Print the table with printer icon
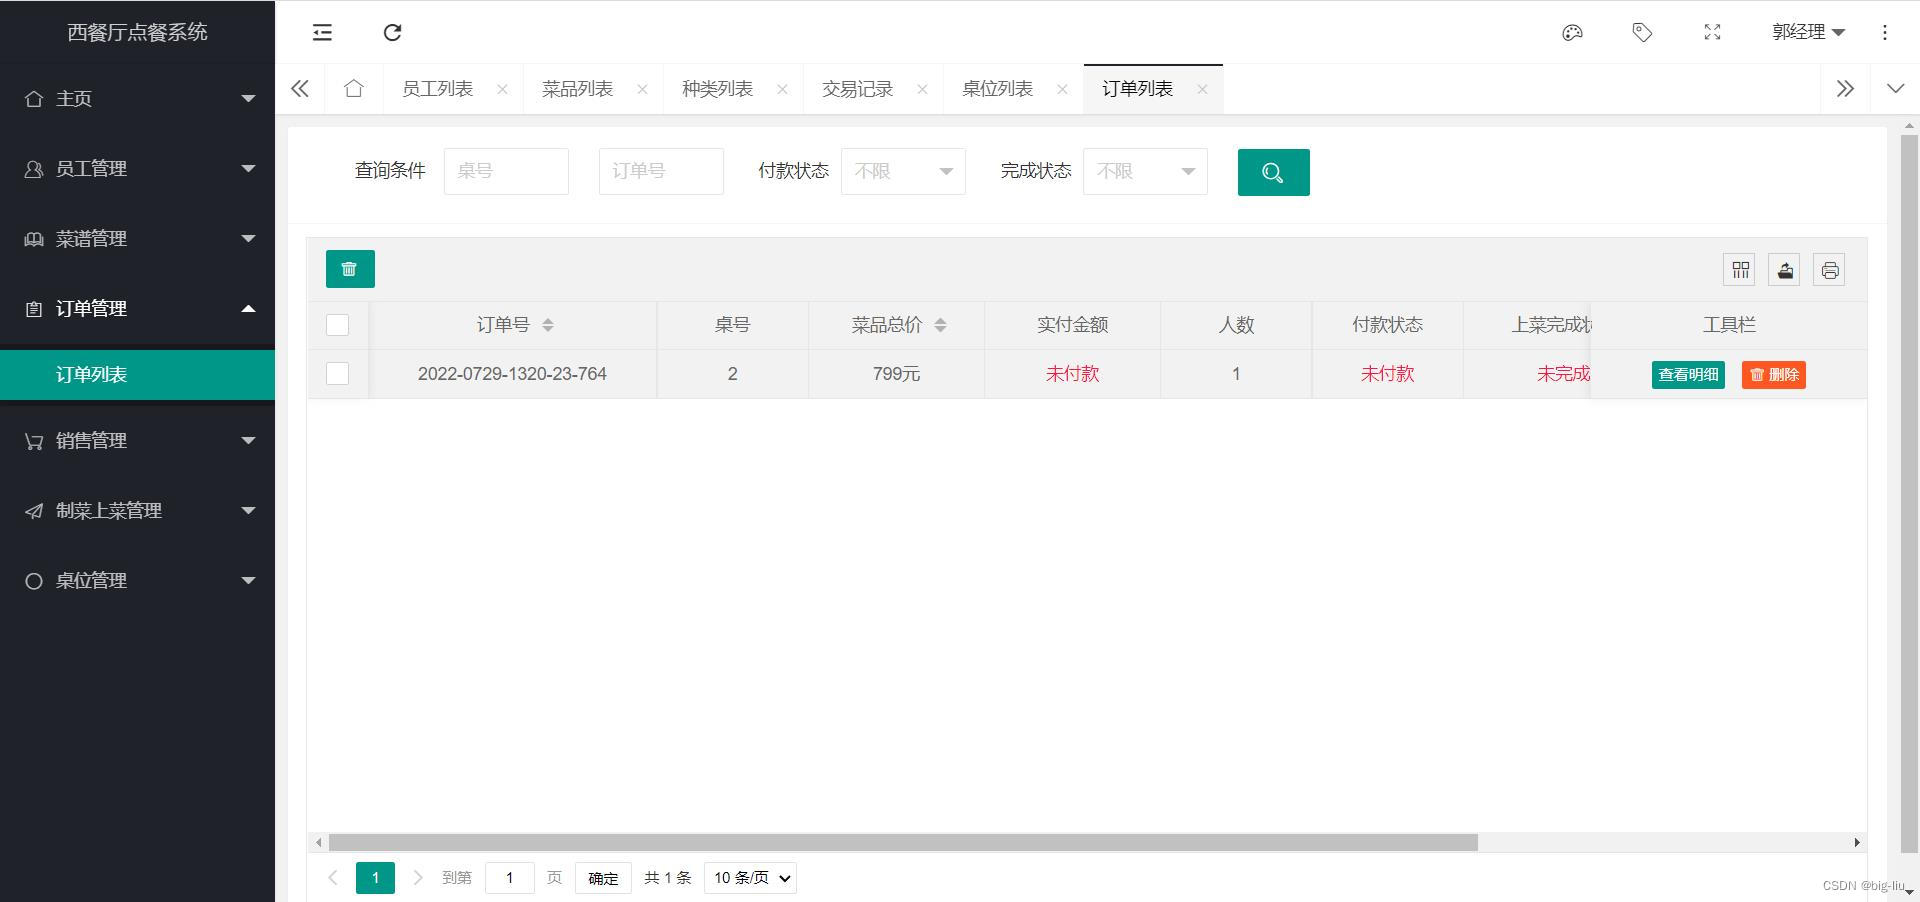 1830,270
